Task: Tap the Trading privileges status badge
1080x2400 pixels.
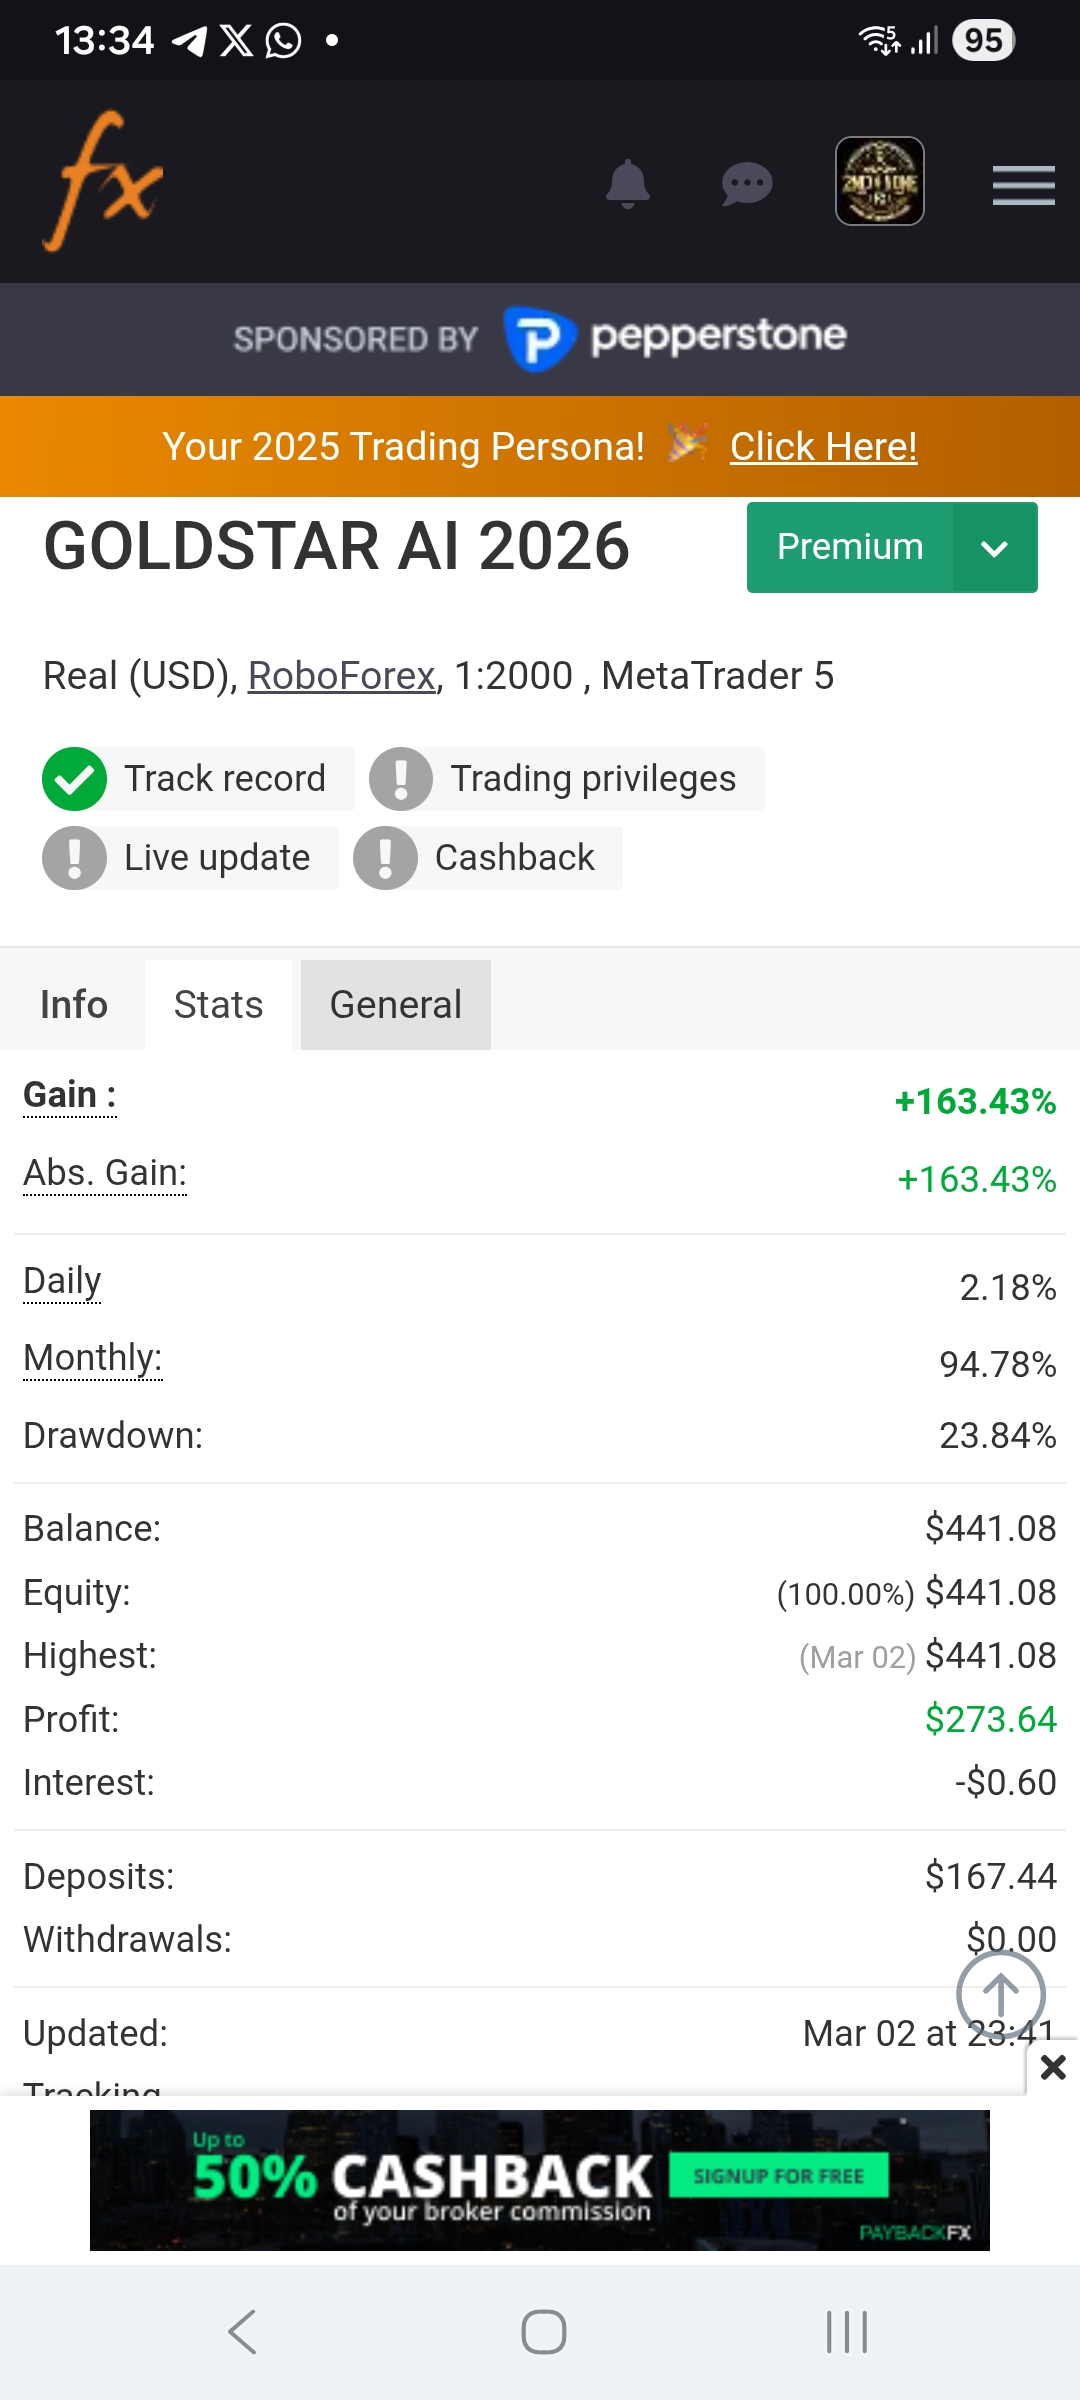Action: point(567,779)
